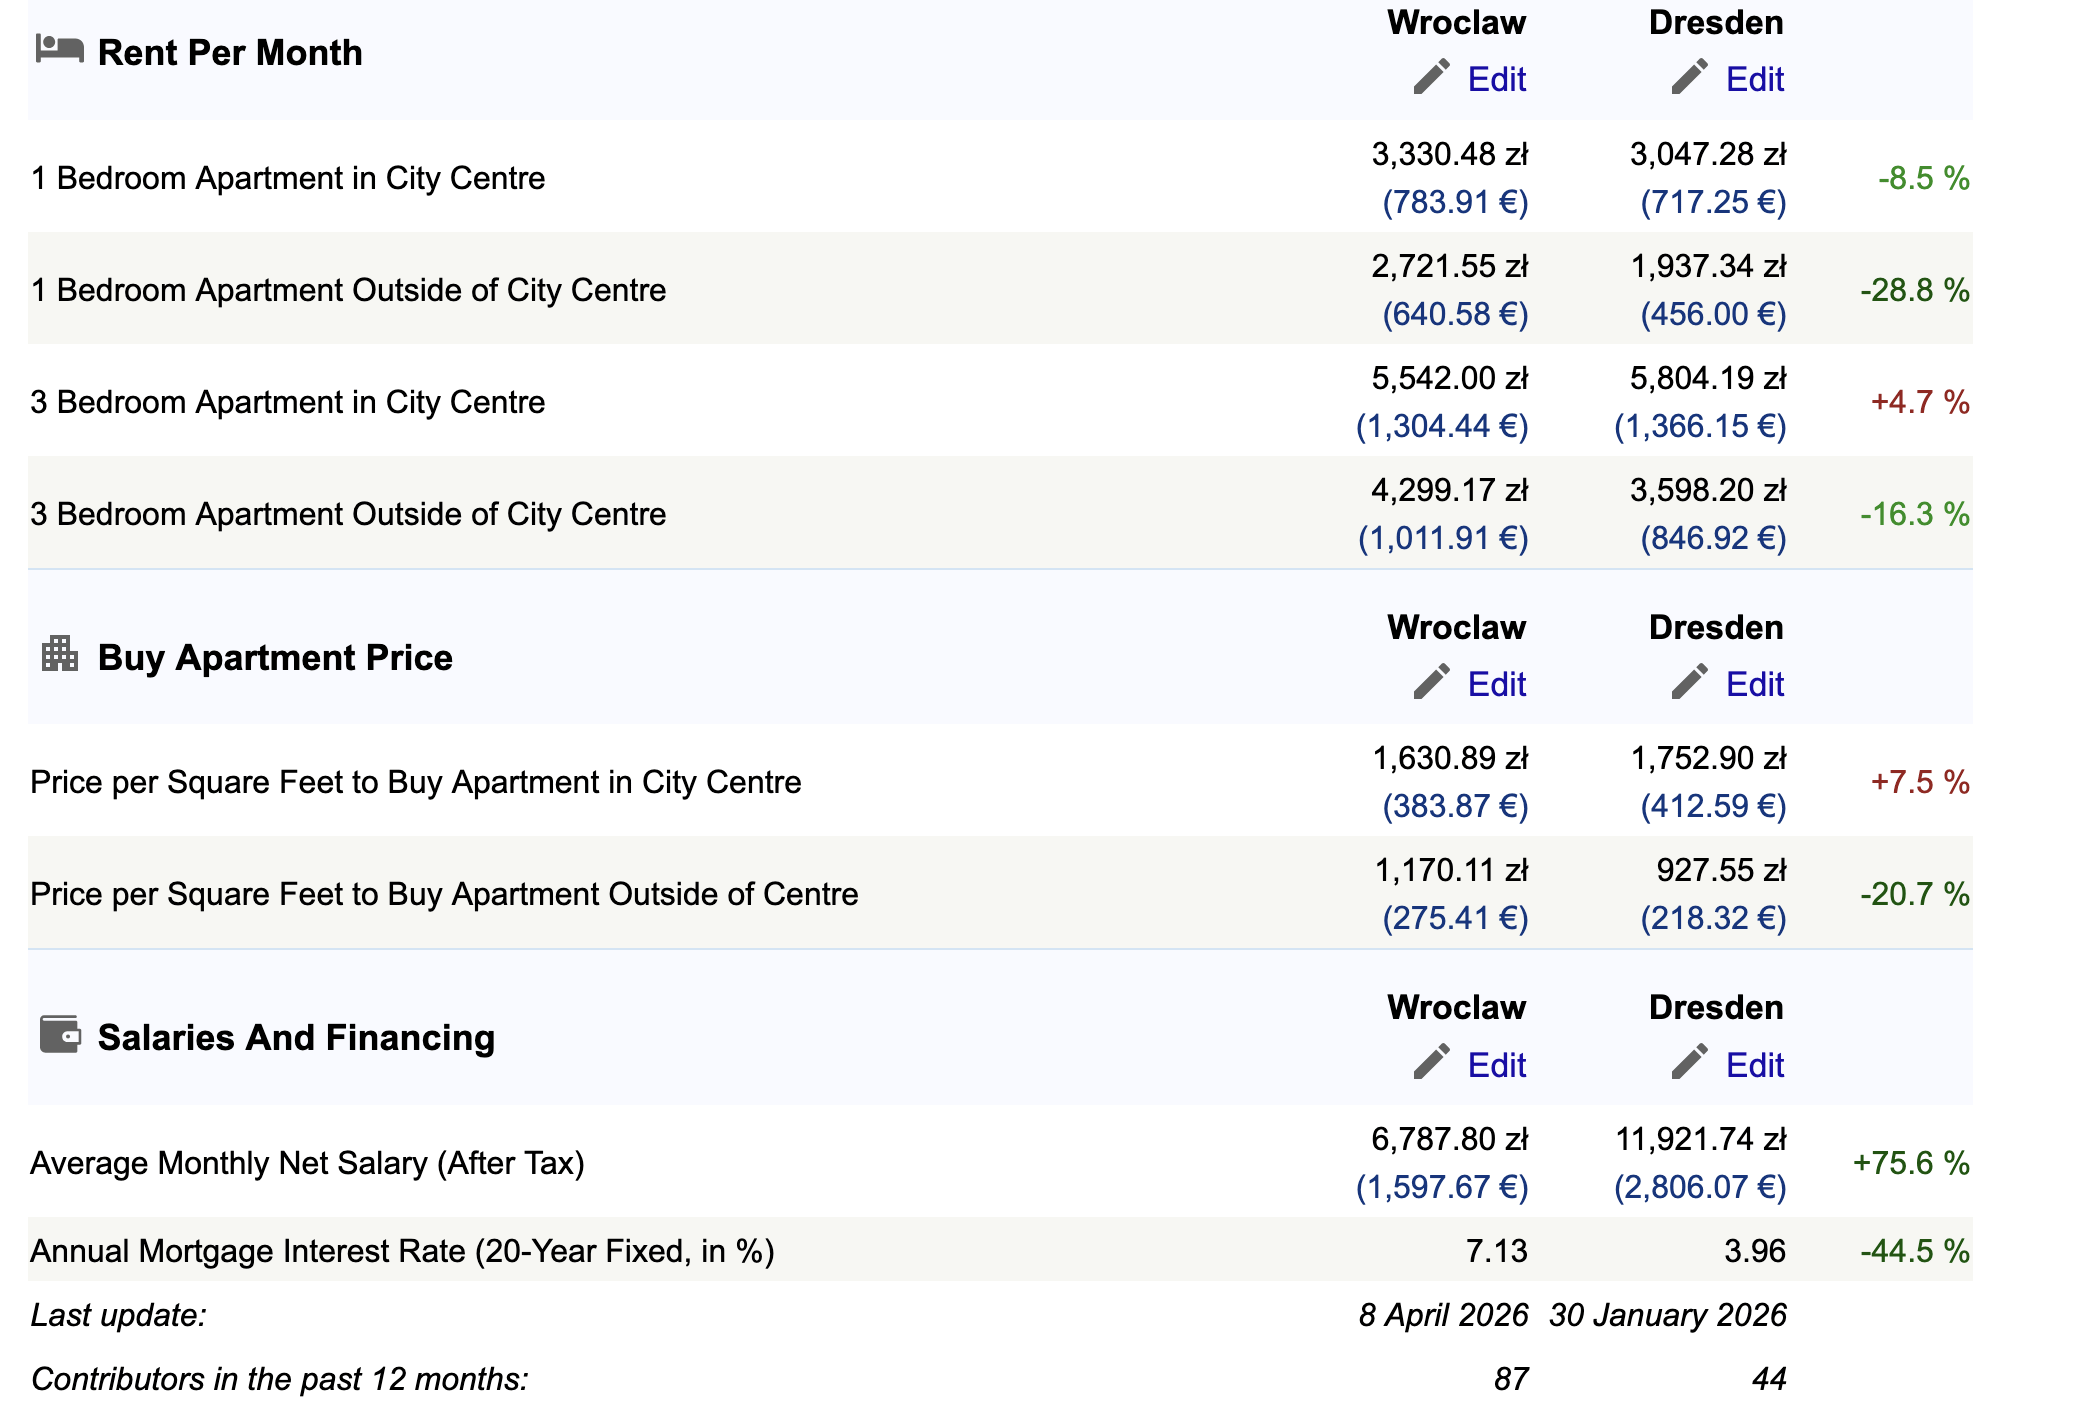Click pencil icon for Dresden rent section

click(x=1689, y=77)
